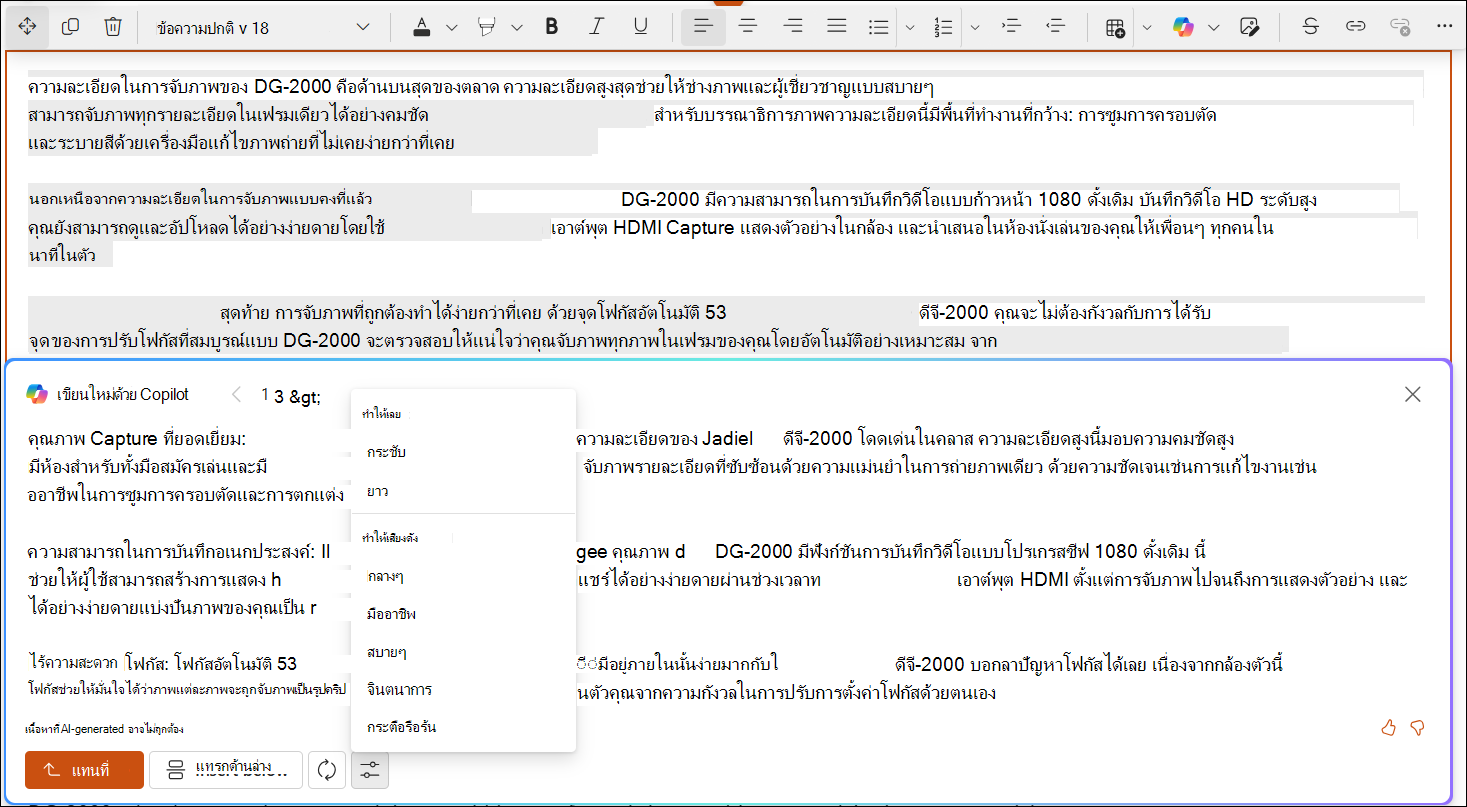Choose the สบายๆ tone
Screen dimensions: 1467x807
(x=463, y=652)
